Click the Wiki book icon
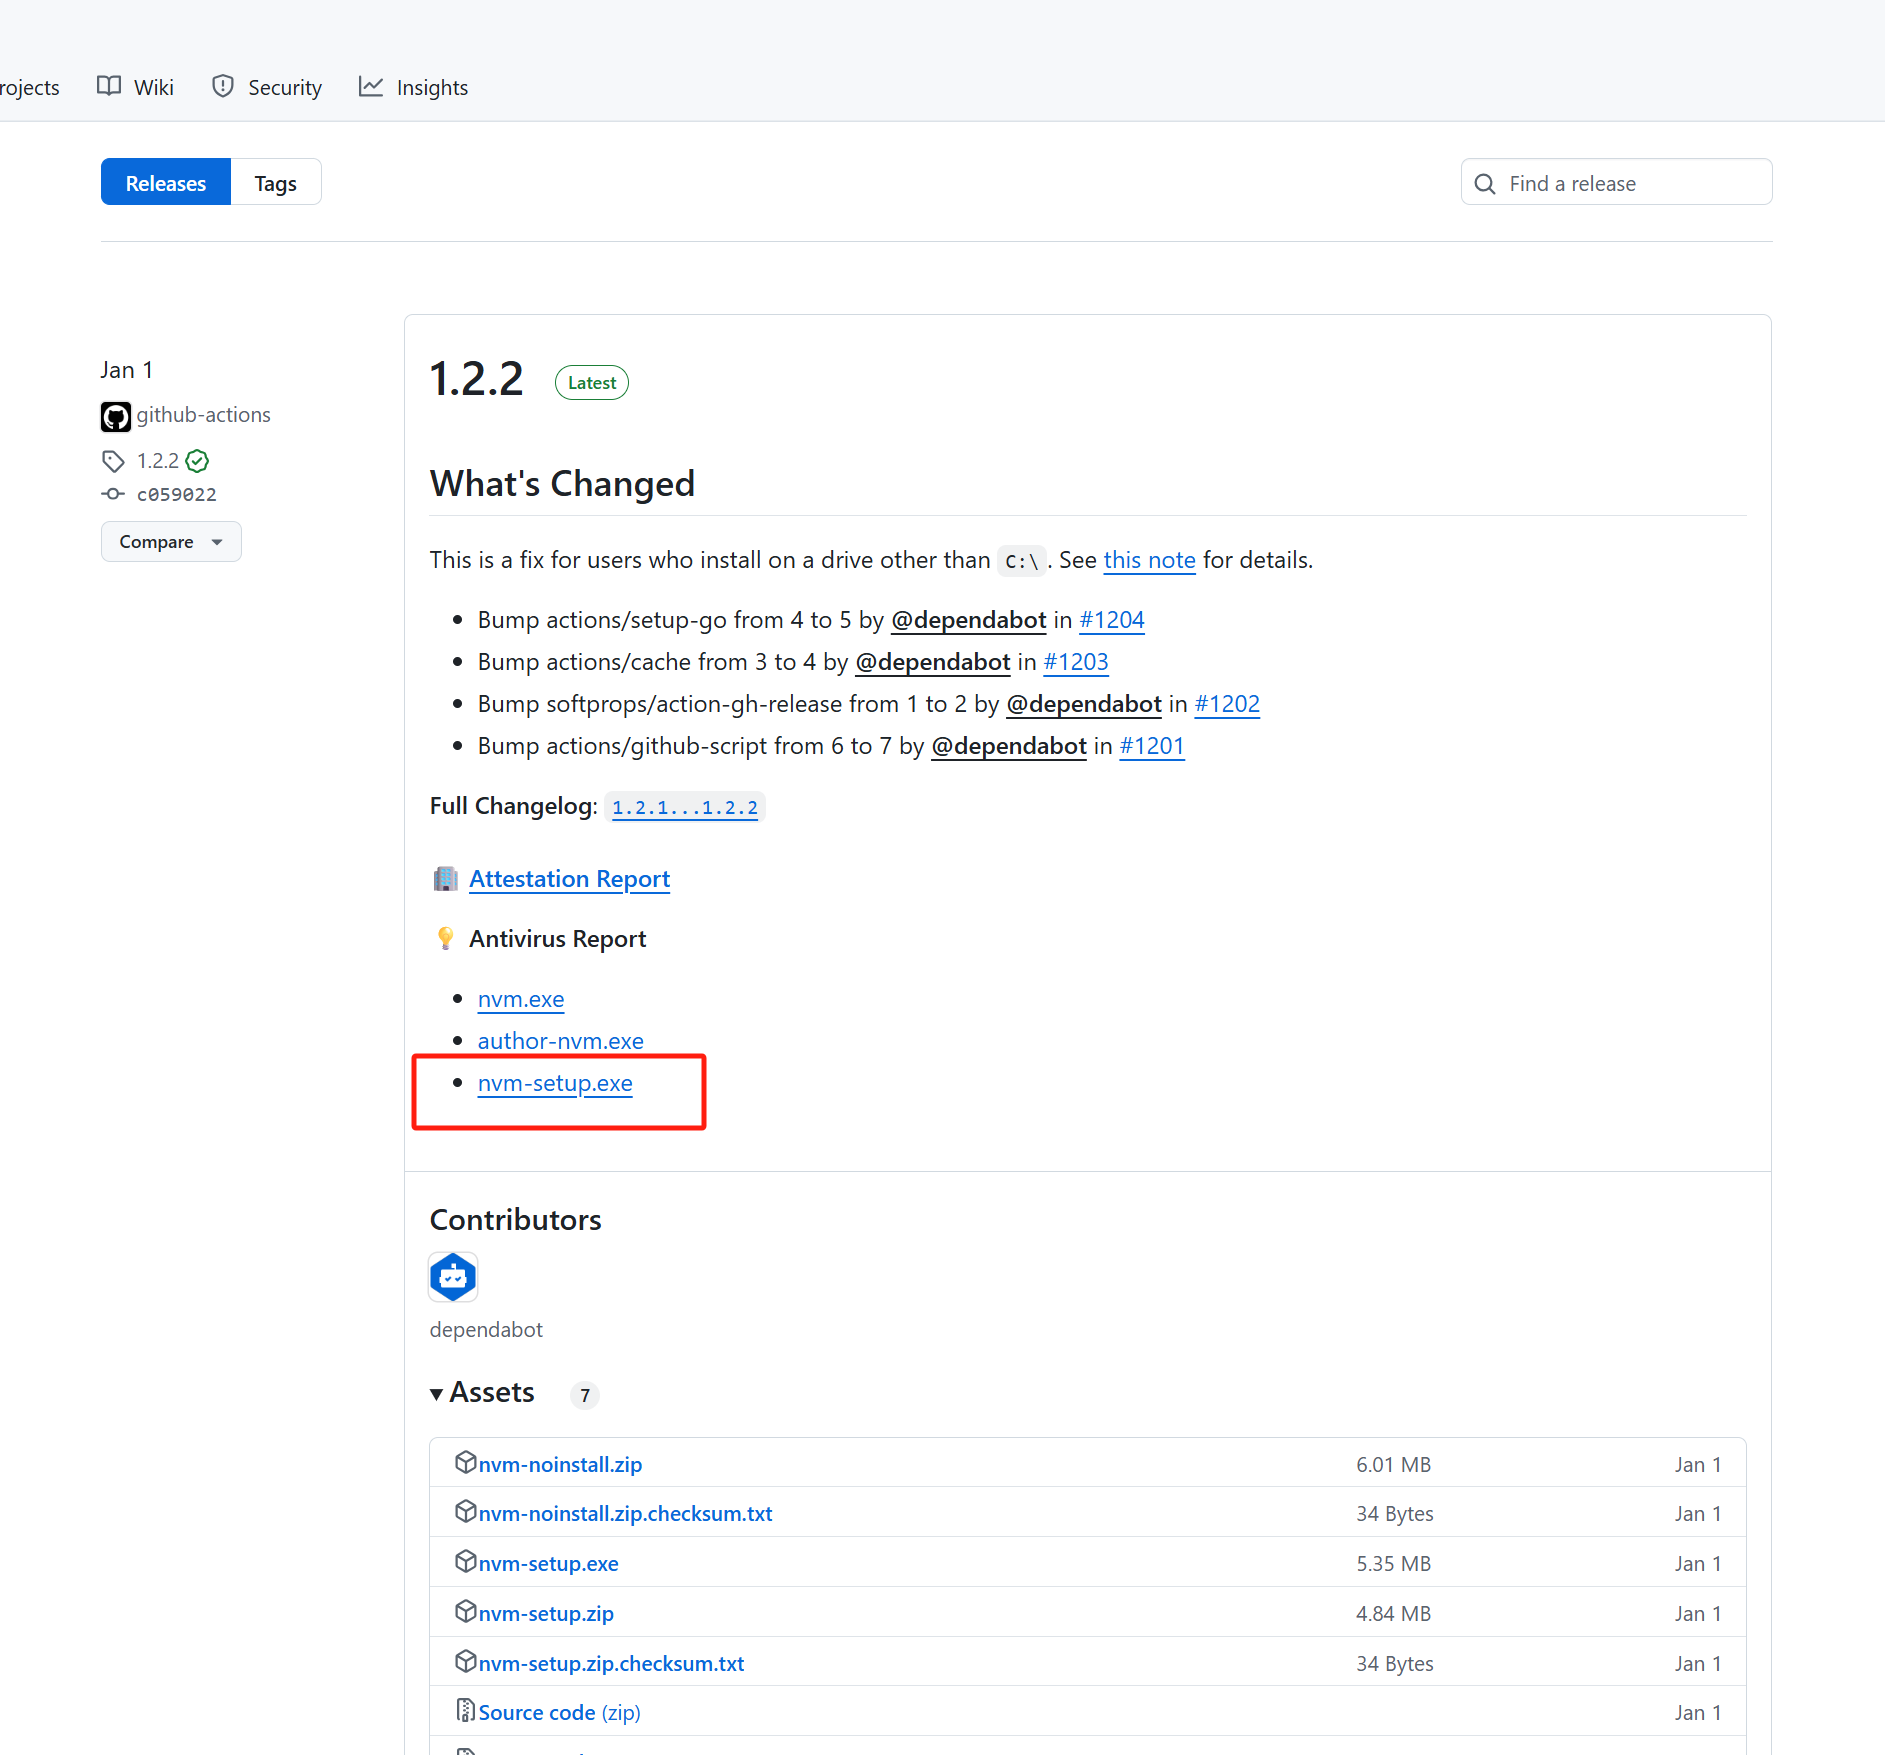 [110, 86]
